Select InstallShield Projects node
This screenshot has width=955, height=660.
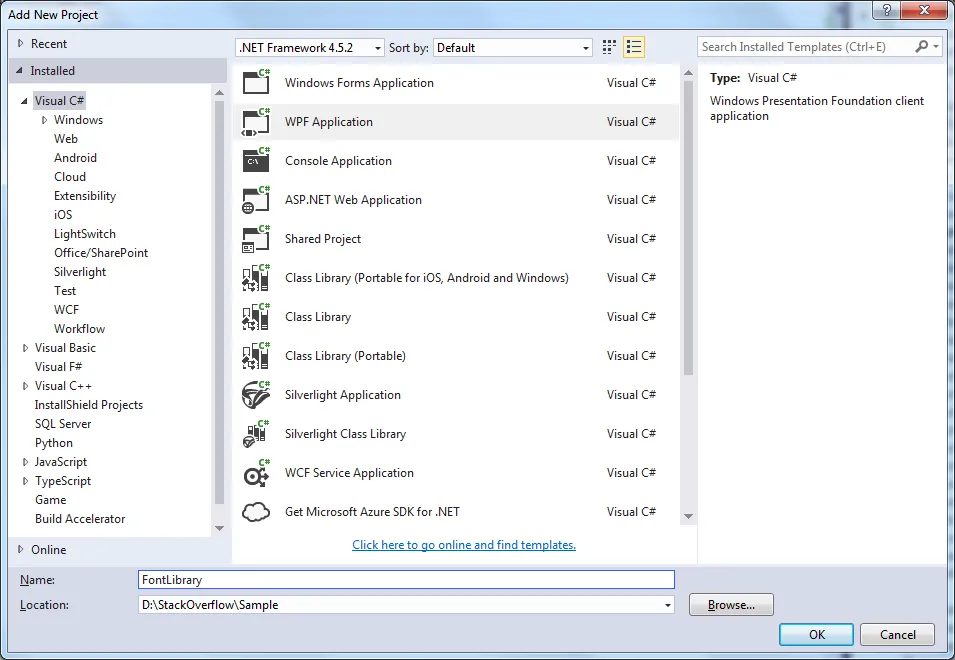pos(89,405)
